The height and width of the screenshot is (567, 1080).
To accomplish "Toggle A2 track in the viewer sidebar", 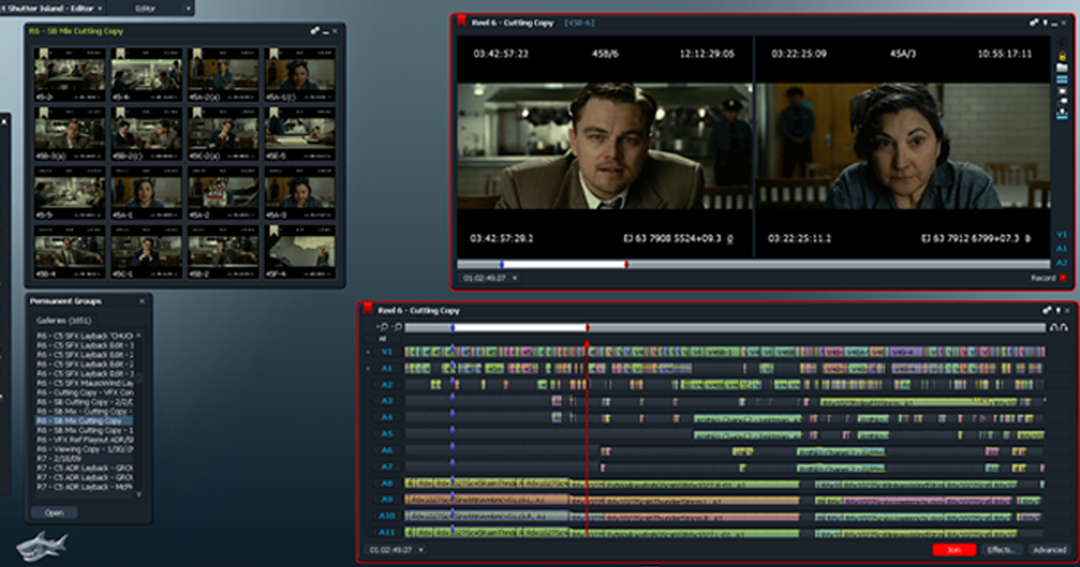I will click(1061, 262).
